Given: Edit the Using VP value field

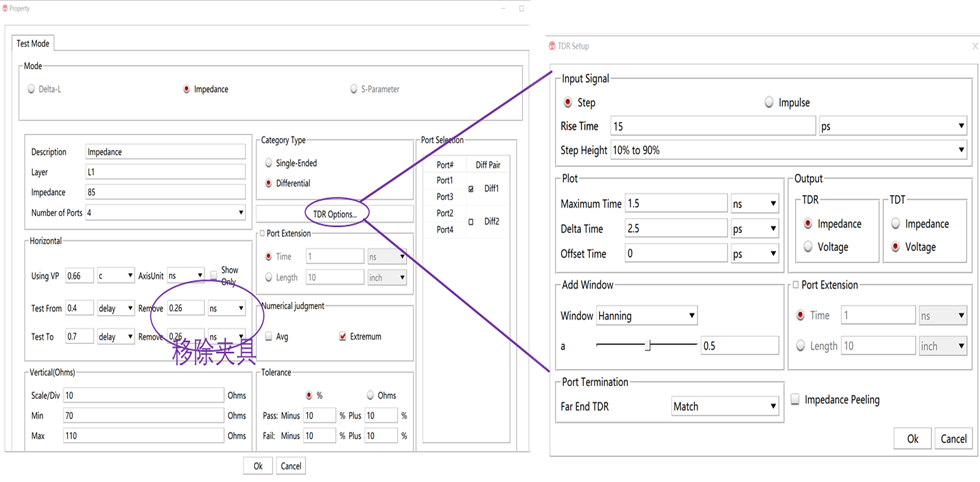Looking at the screenshot, I should (x=79, y=276).
